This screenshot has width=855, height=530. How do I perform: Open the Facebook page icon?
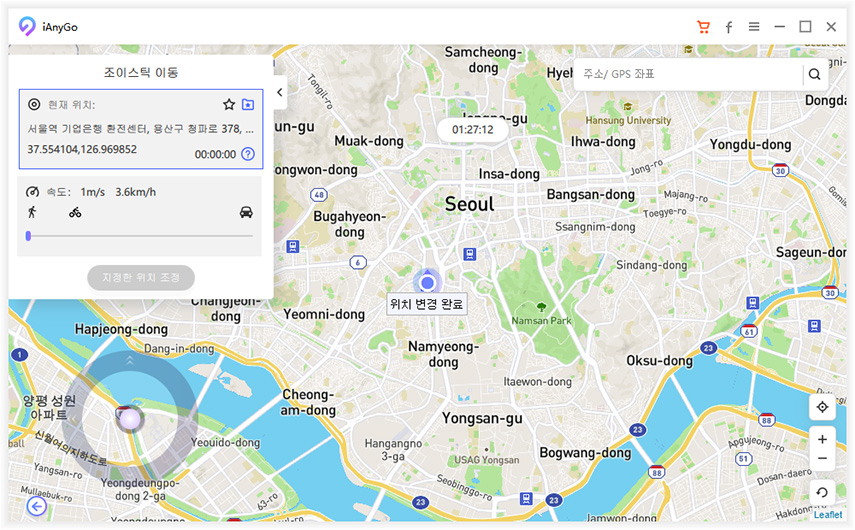pyautogui.click(x=729, y=27)
